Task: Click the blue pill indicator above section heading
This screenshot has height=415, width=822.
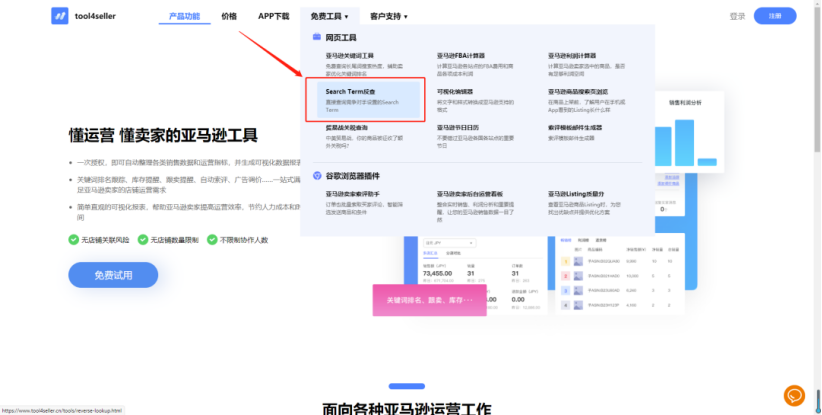Action: pyautogui.click(x=407, y=386)
